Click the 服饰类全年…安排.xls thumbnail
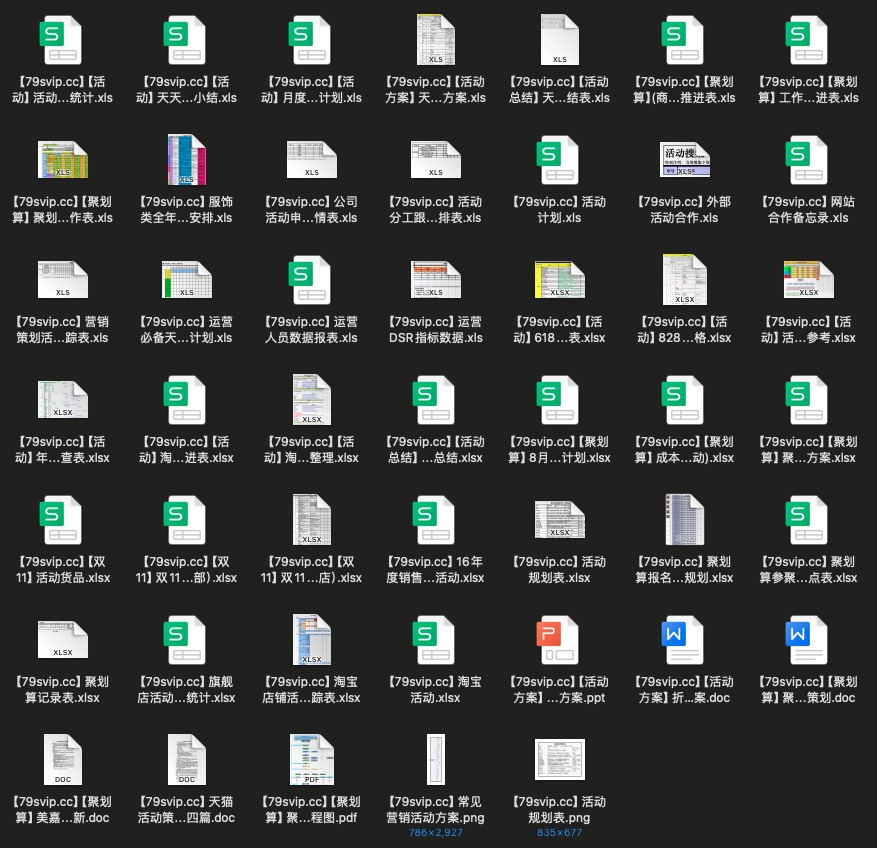 186,160
